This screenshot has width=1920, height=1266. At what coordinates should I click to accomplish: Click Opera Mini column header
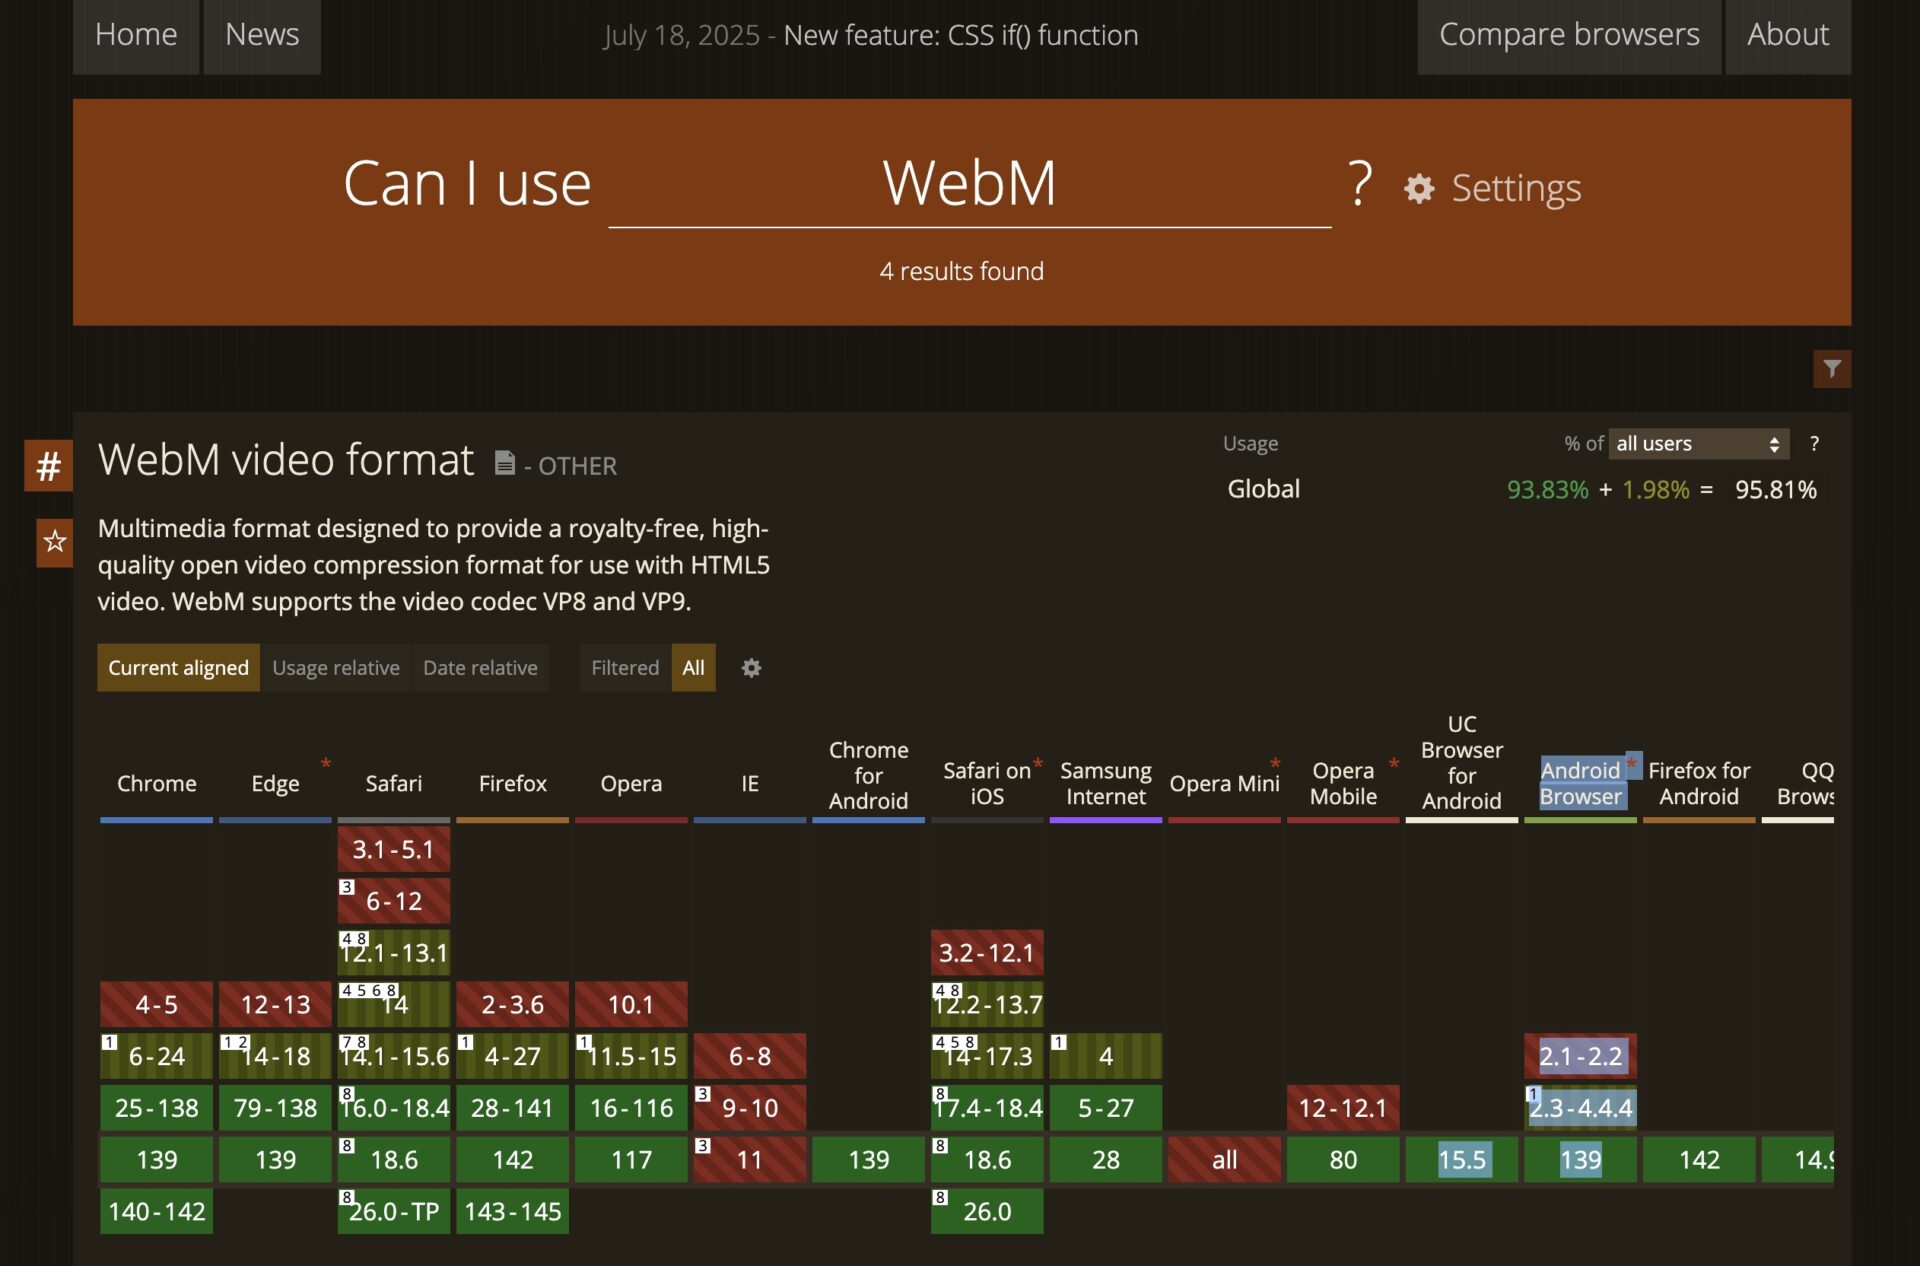(x=1224, y=784)
